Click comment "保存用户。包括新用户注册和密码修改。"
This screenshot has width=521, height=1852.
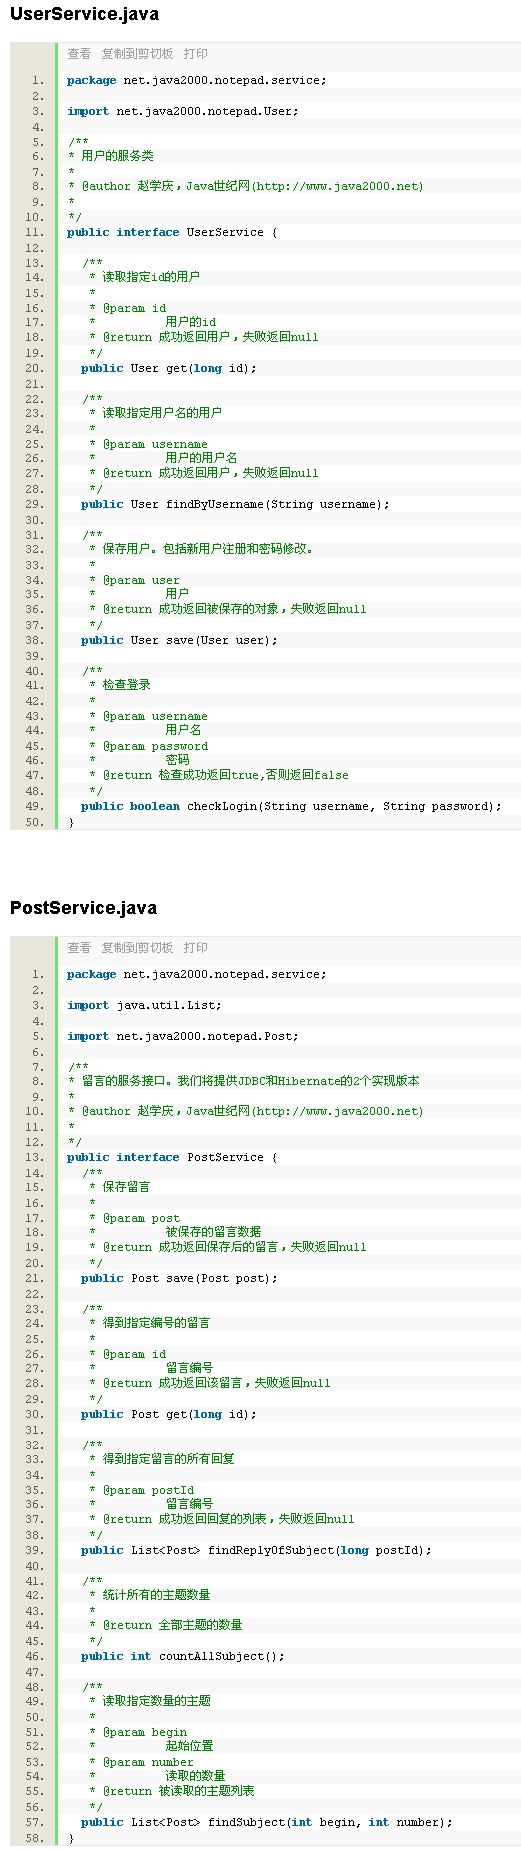pos(201,549)
